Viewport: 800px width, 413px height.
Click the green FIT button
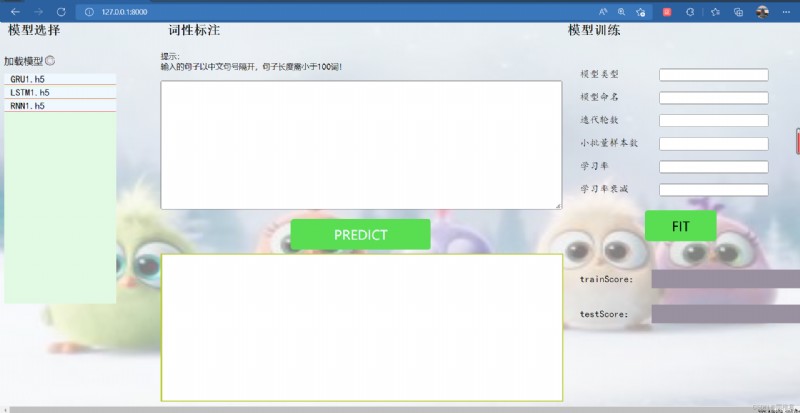681,226
